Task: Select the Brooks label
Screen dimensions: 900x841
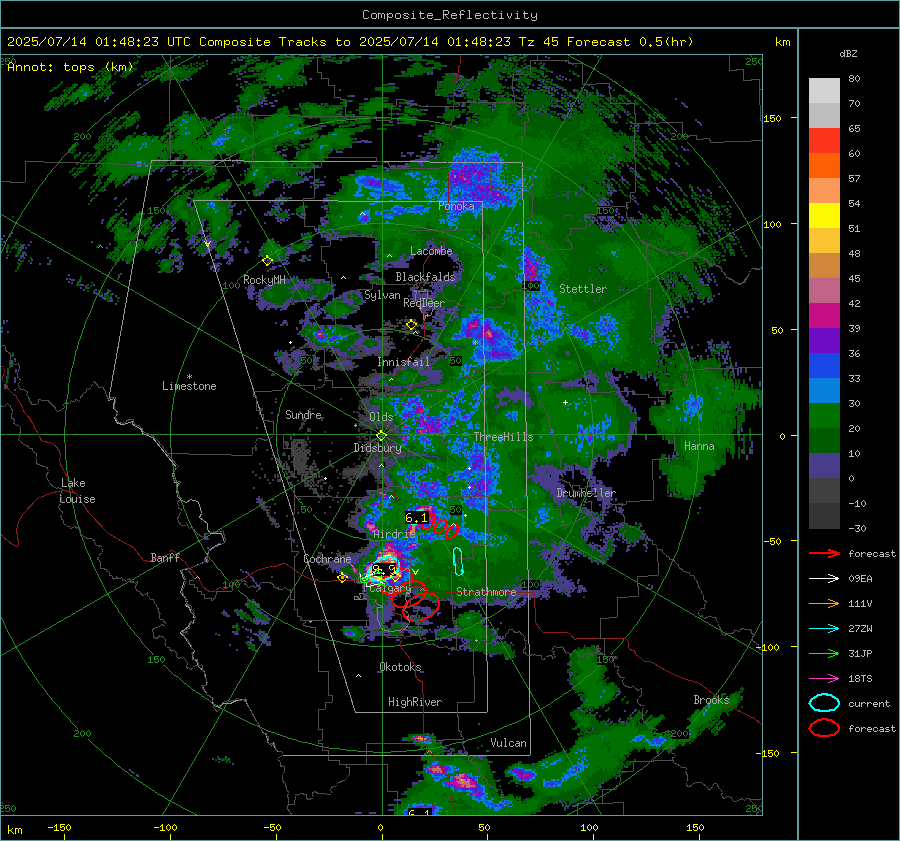Action: 711,700
